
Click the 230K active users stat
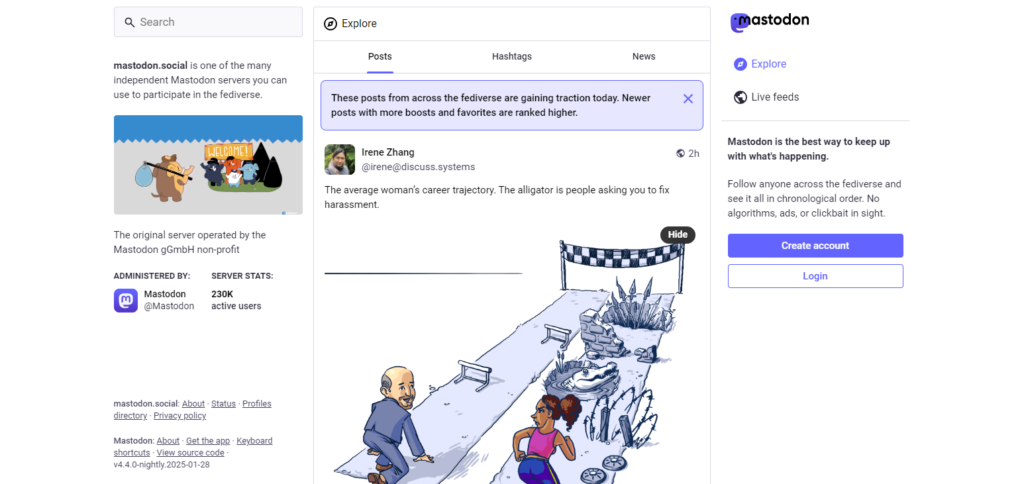tap(236, 300)
